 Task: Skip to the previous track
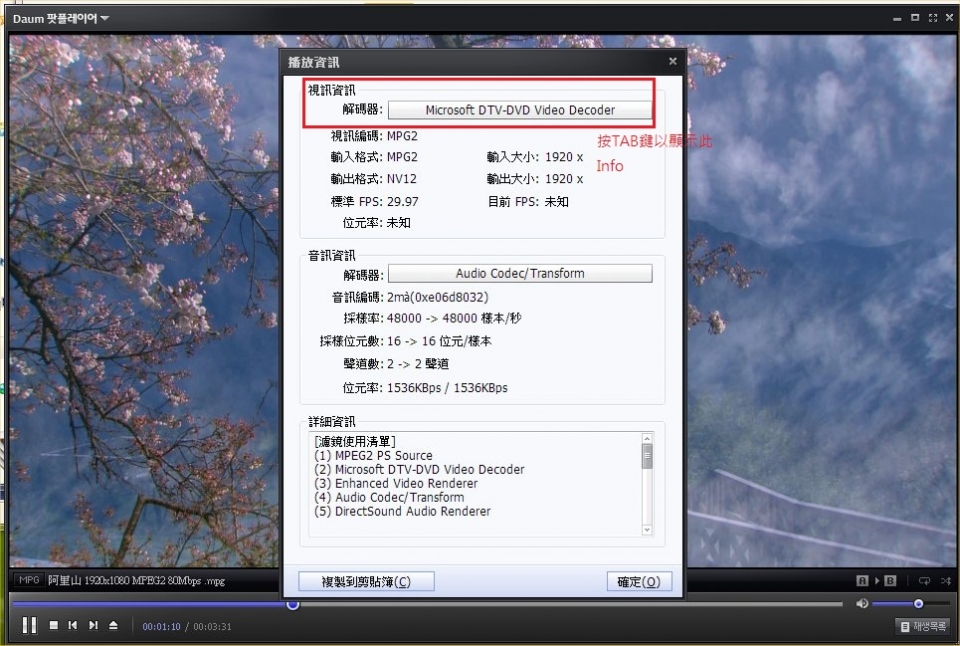tap(73, 626)
